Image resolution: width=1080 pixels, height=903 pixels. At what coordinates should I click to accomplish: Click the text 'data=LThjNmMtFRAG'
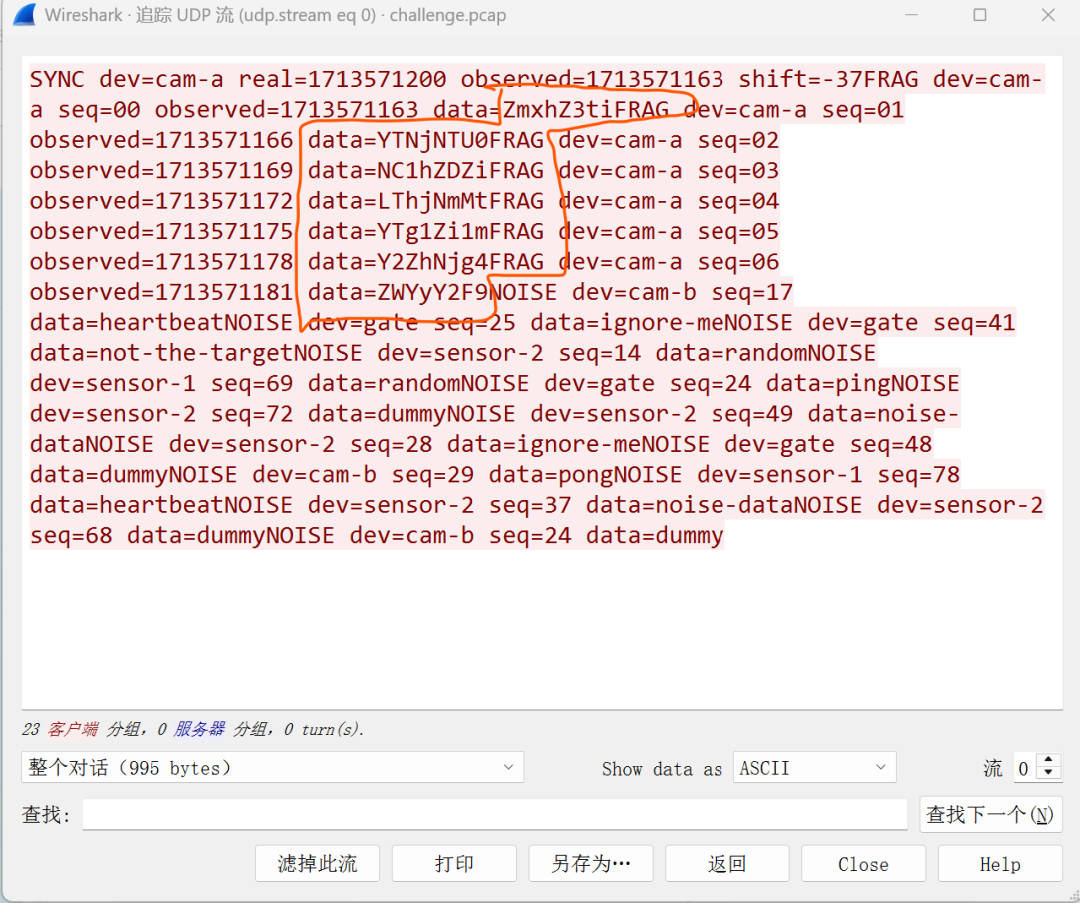[x=426, y=201]
